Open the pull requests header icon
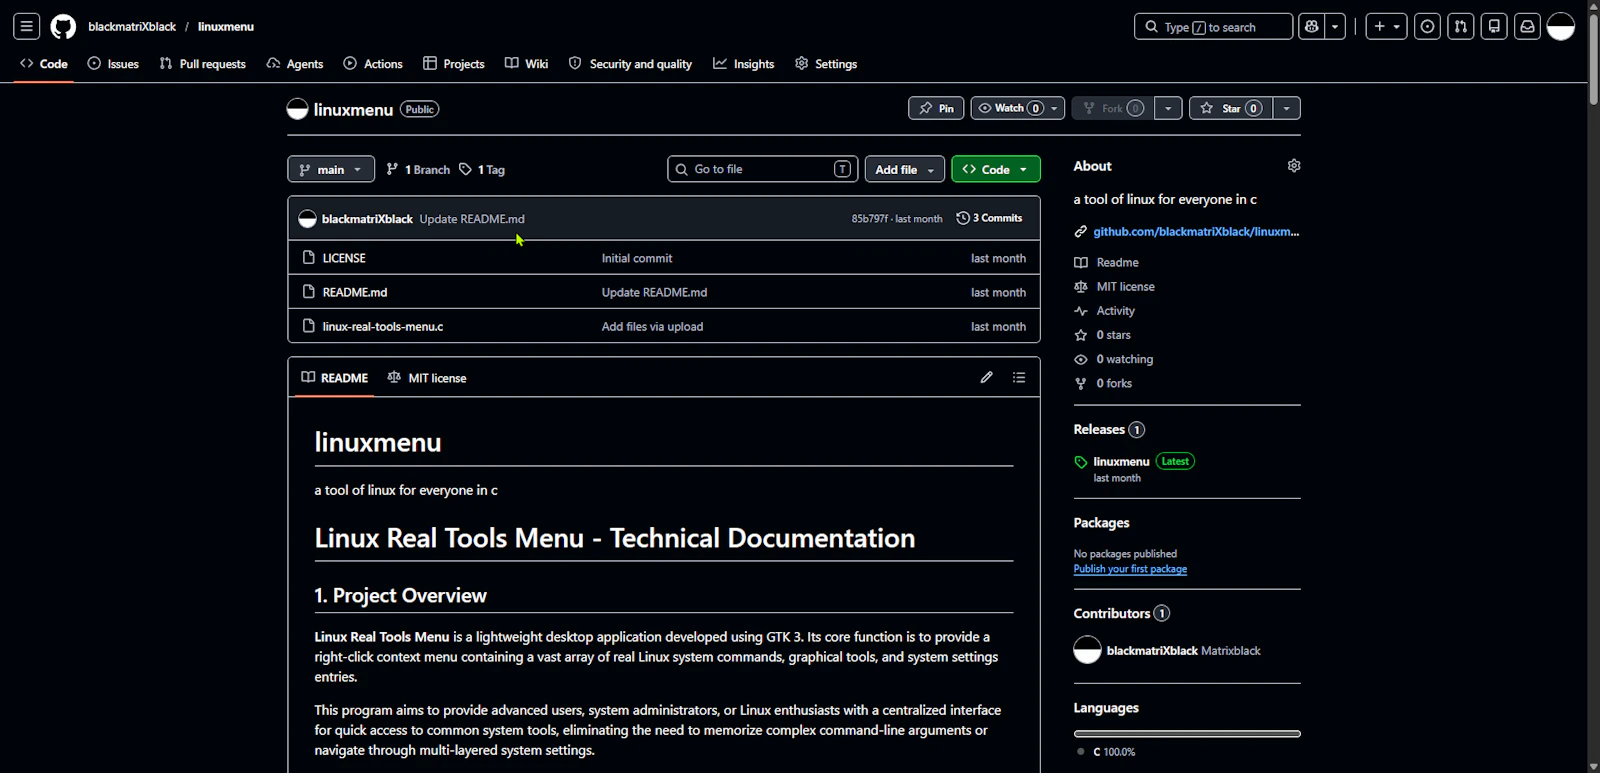The image size is (1600, 773). pyautogui.click(x=1461, y=27)
